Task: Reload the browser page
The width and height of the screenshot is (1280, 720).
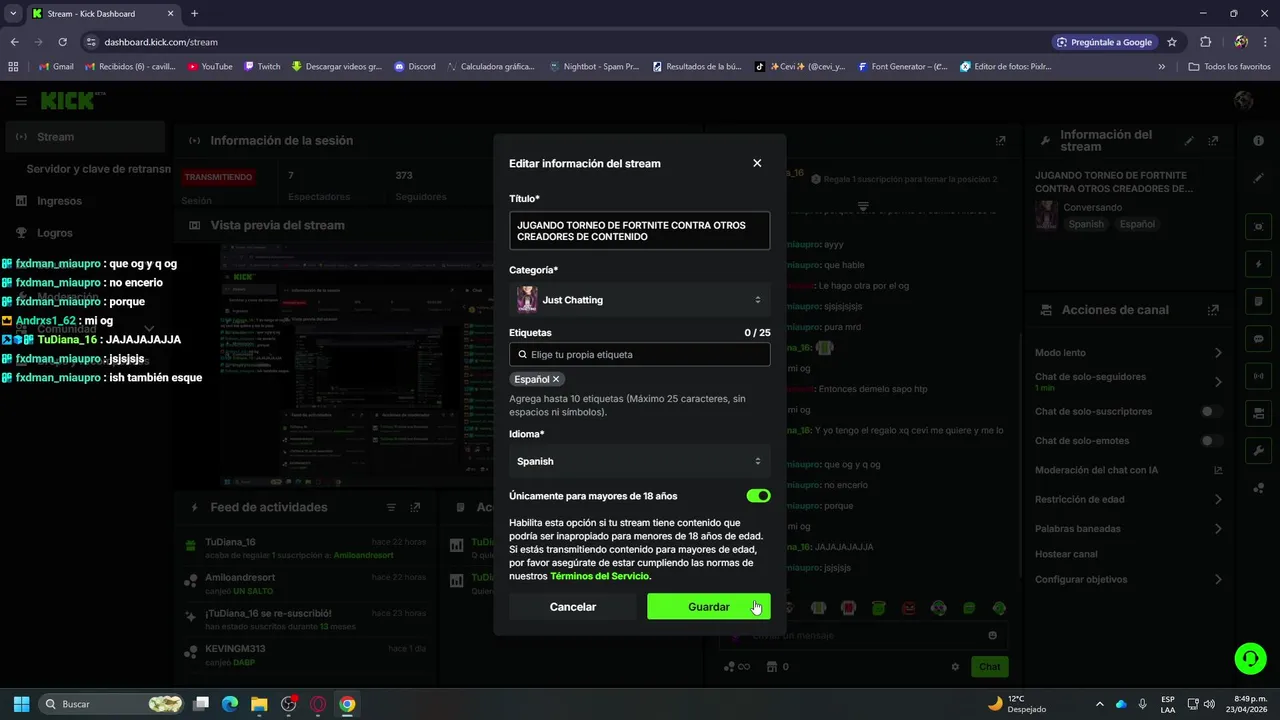Action: coord(62,42)
